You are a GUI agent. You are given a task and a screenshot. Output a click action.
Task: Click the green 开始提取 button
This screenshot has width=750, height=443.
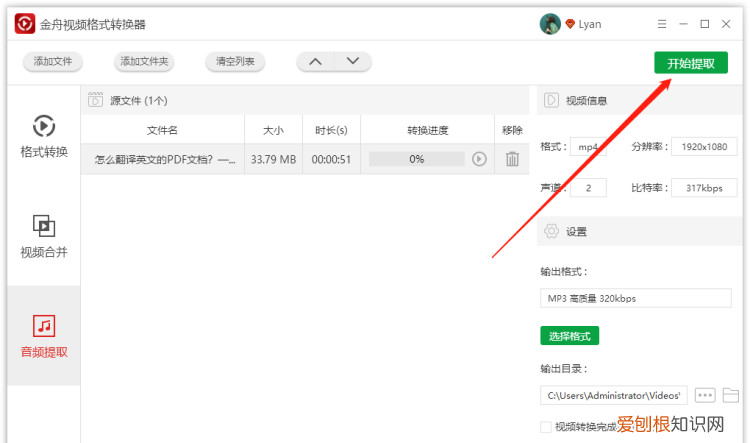pos(691,63)
